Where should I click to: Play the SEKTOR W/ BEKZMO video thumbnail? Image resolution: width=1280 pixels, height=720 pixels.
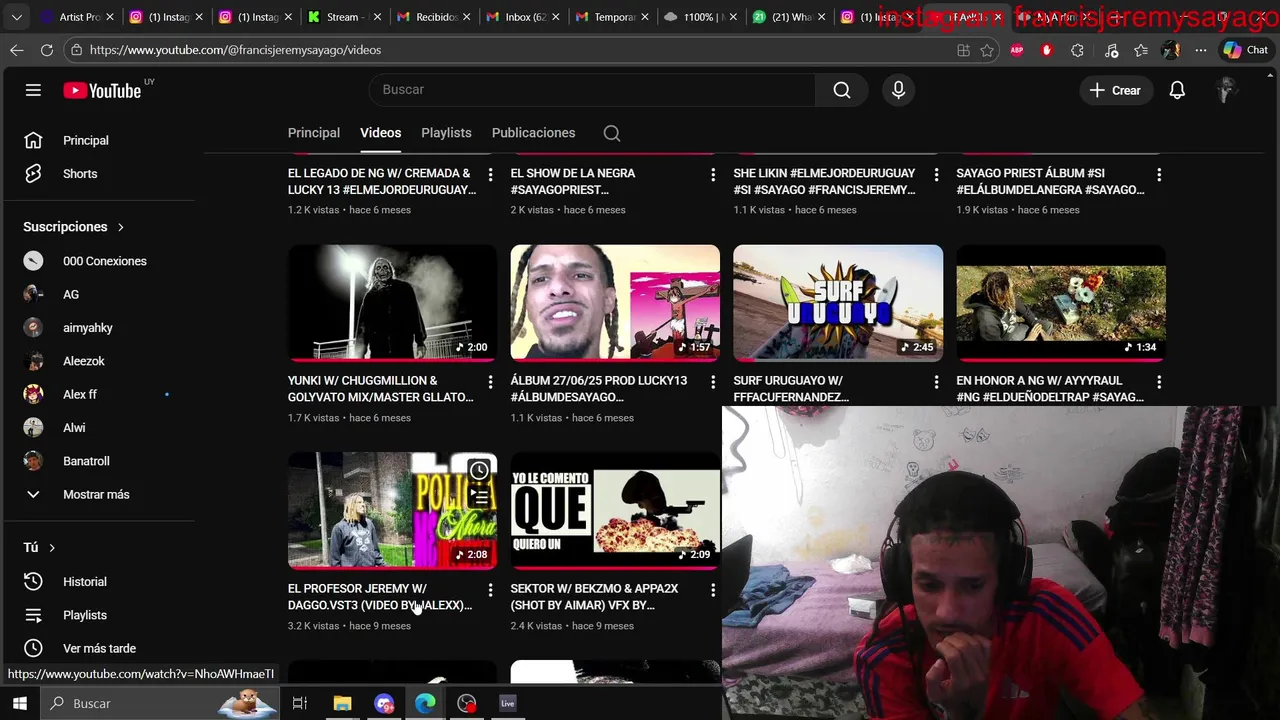615,510
